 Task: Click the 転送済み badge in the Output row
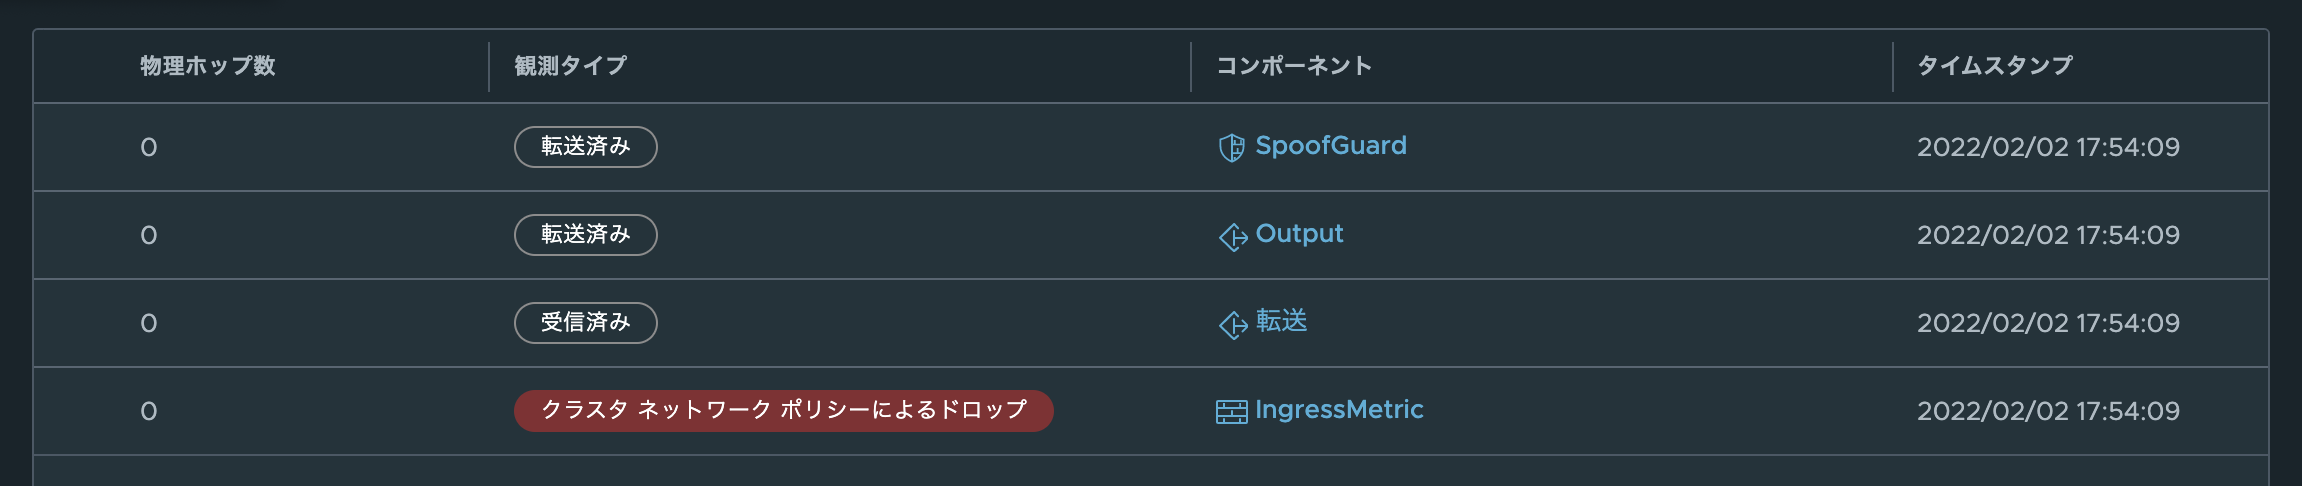[x=585, y=235]
